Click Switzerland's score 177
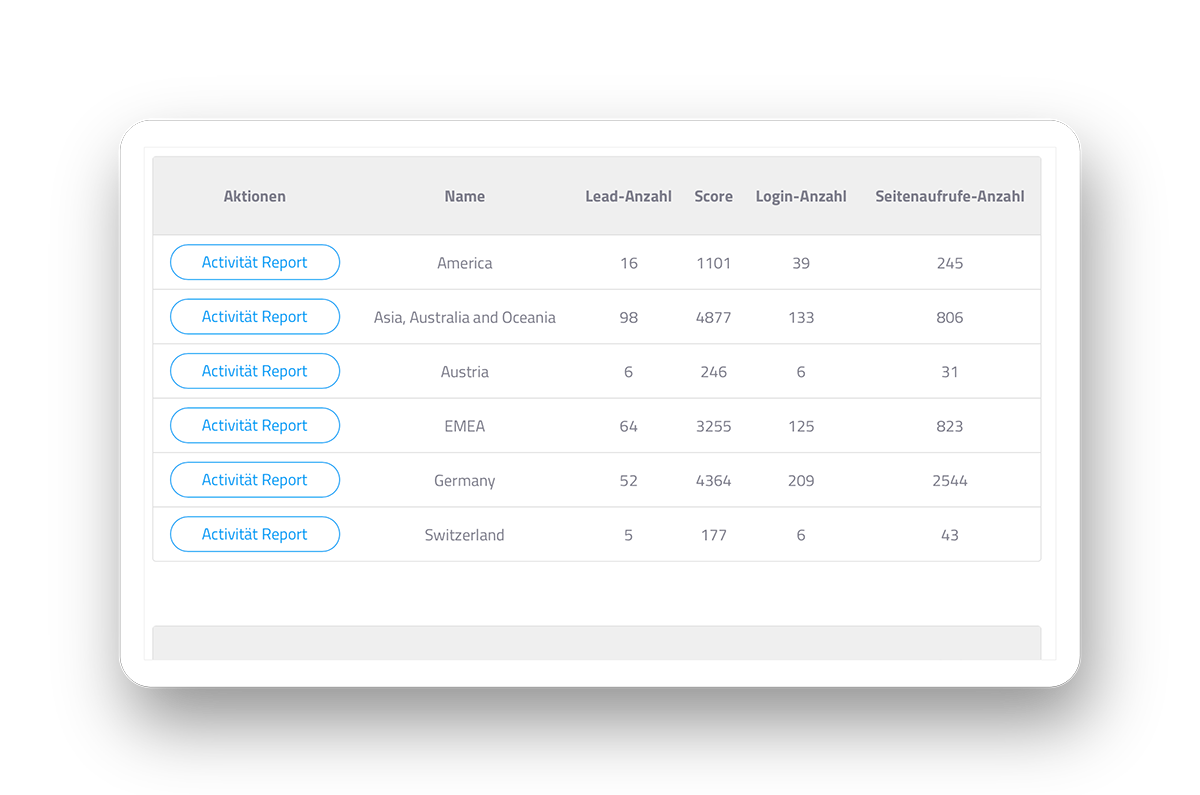This screenshot has height=795, width=1200. tap(714, 535)
